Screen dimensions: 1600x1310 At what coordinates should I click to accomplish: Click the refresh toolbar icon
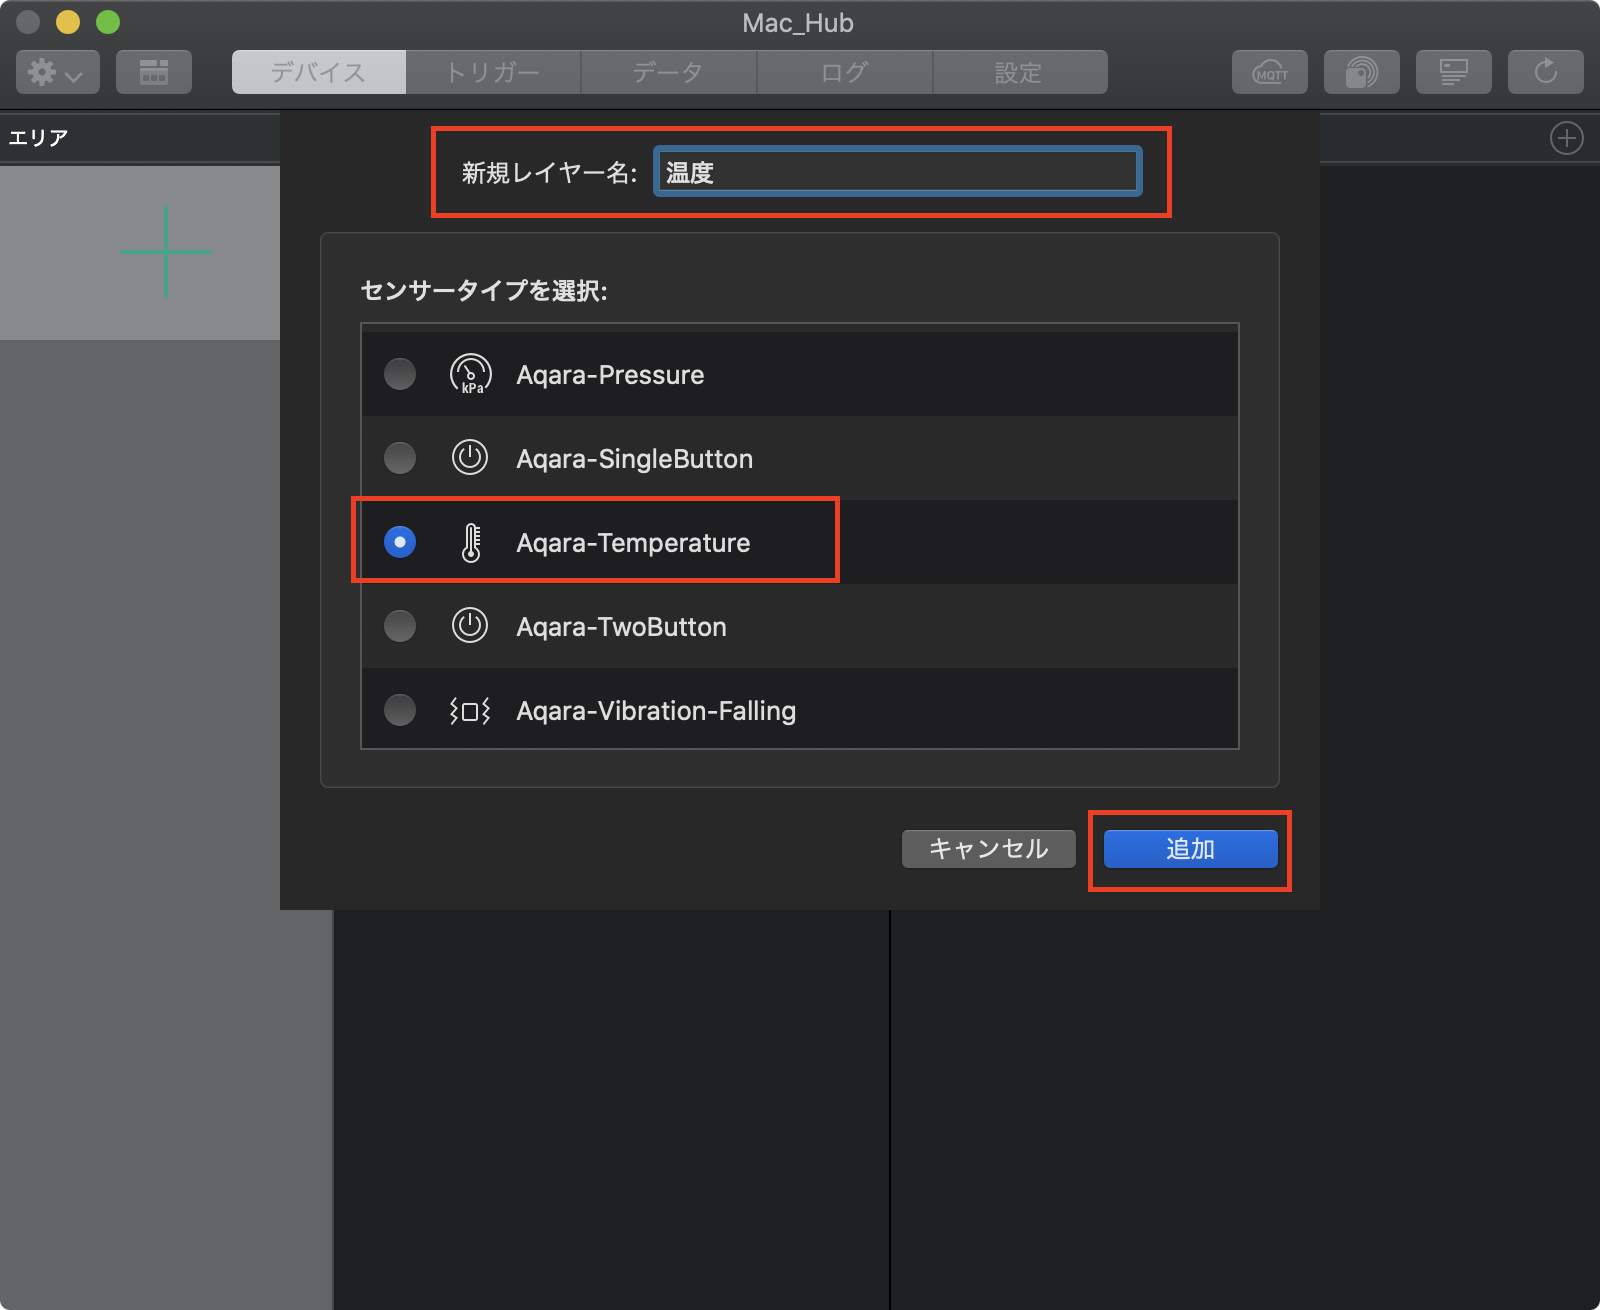(x=1546, y=72)
